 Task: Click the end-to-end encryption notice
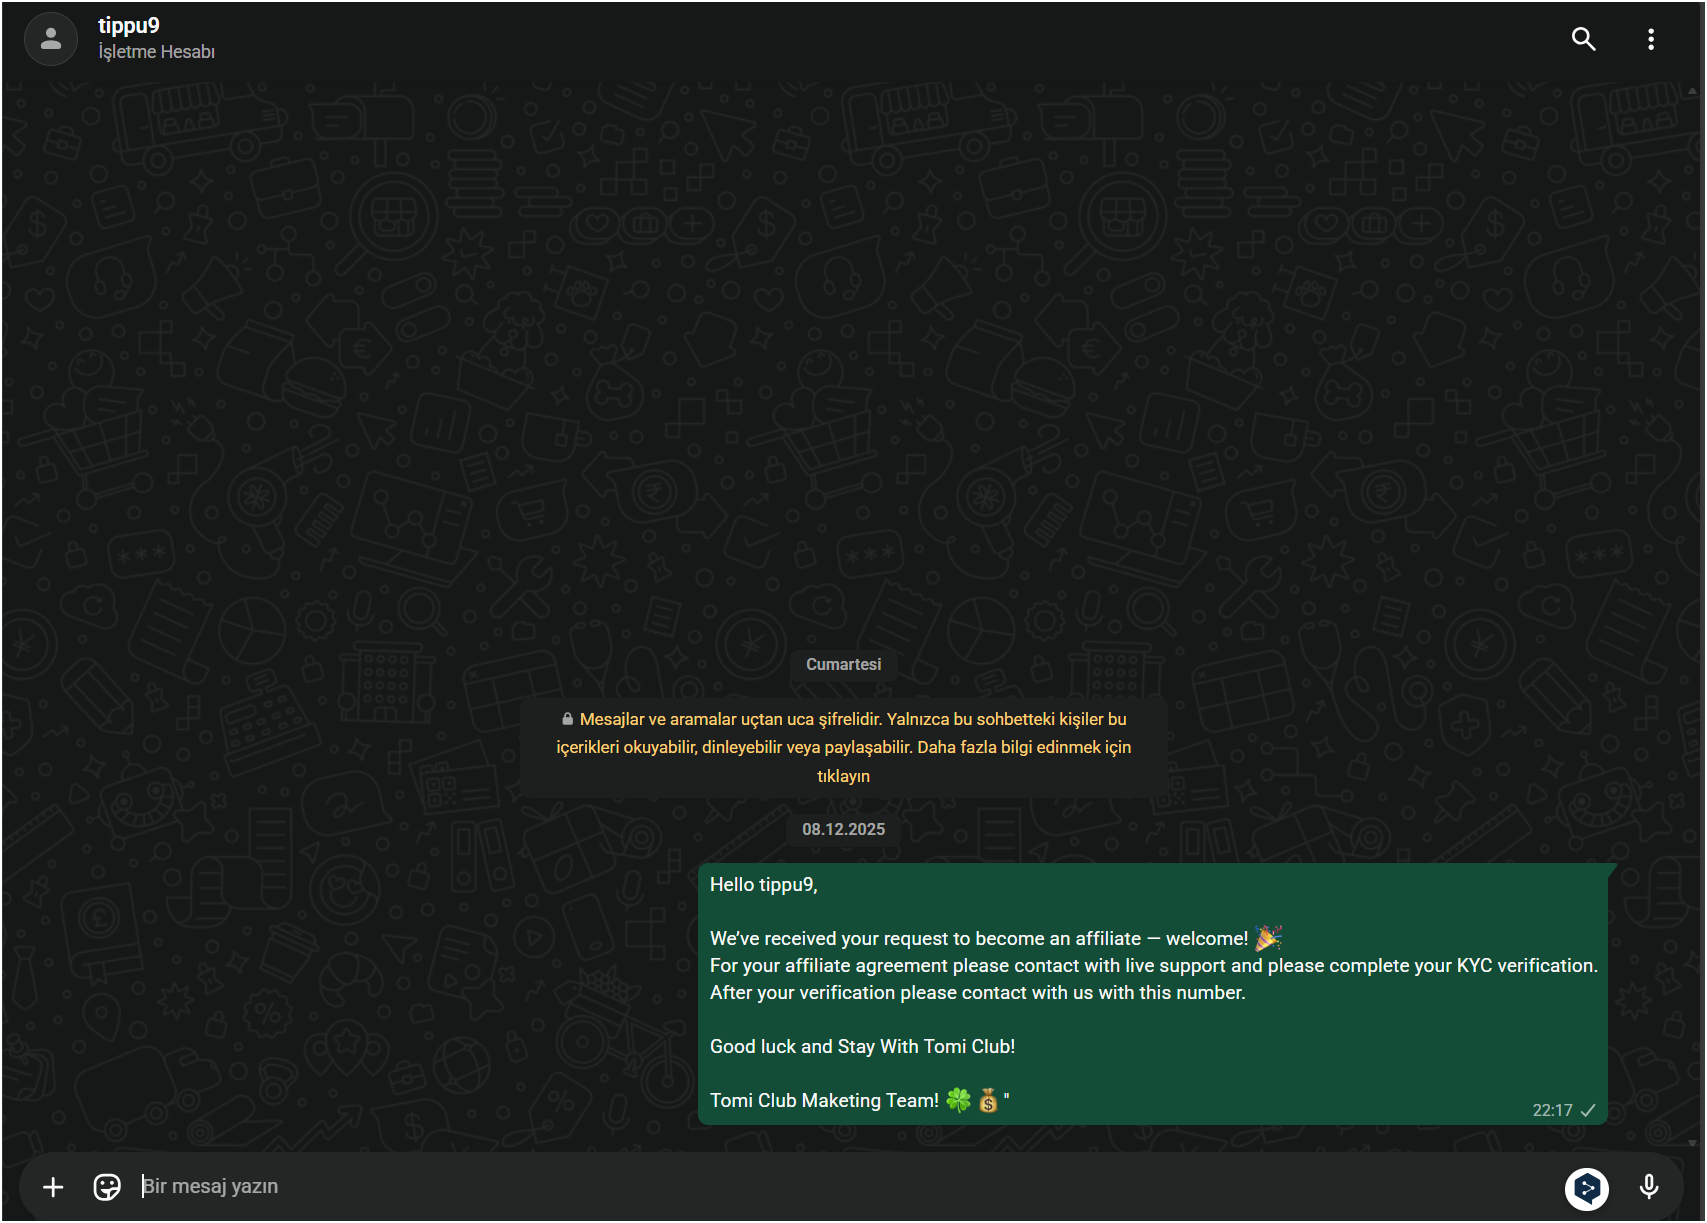[844, 747]
